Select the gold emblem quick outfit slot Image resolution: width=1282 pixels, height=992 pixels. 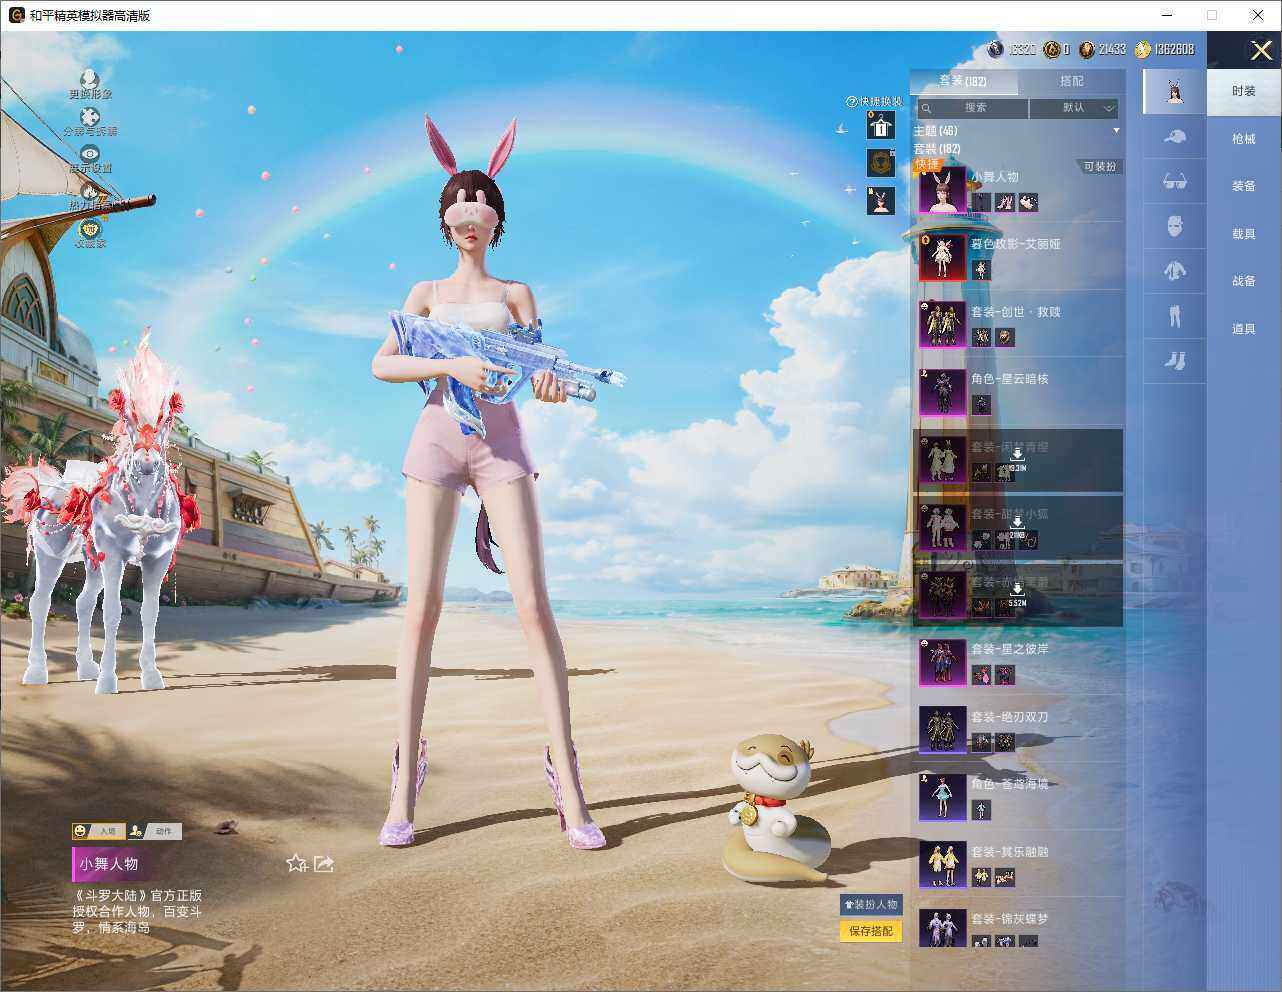pos(881,162)
